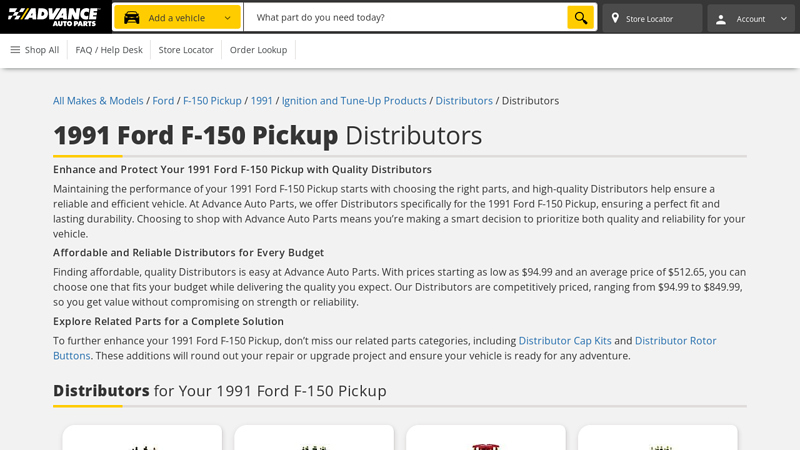This screenshot has height=450, width=800.
Task: Type in the part search field
Action: [405, 18]
